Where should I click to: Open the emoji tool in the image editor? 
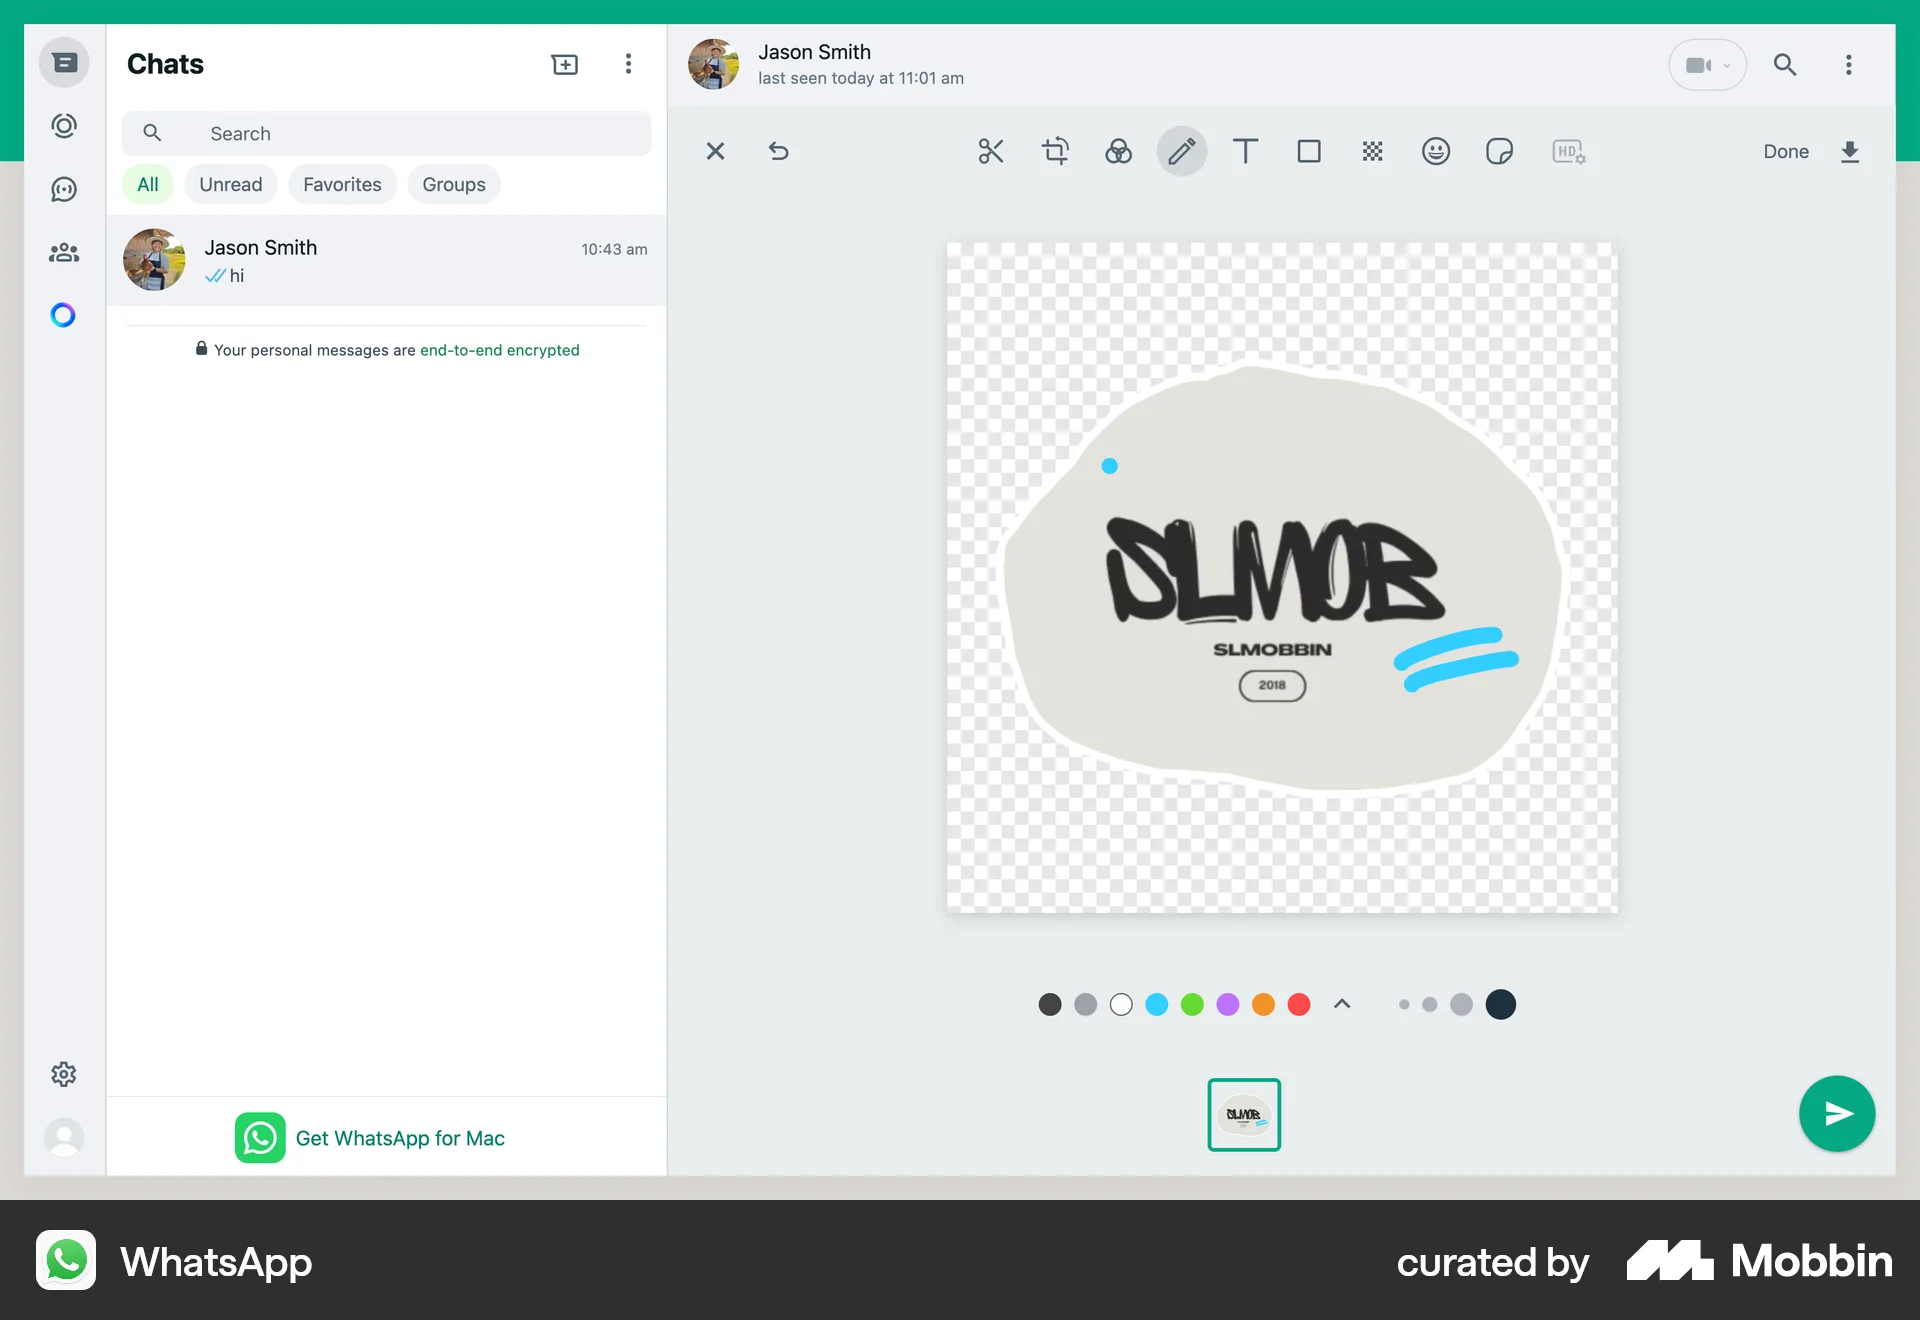coord(1436,151)
